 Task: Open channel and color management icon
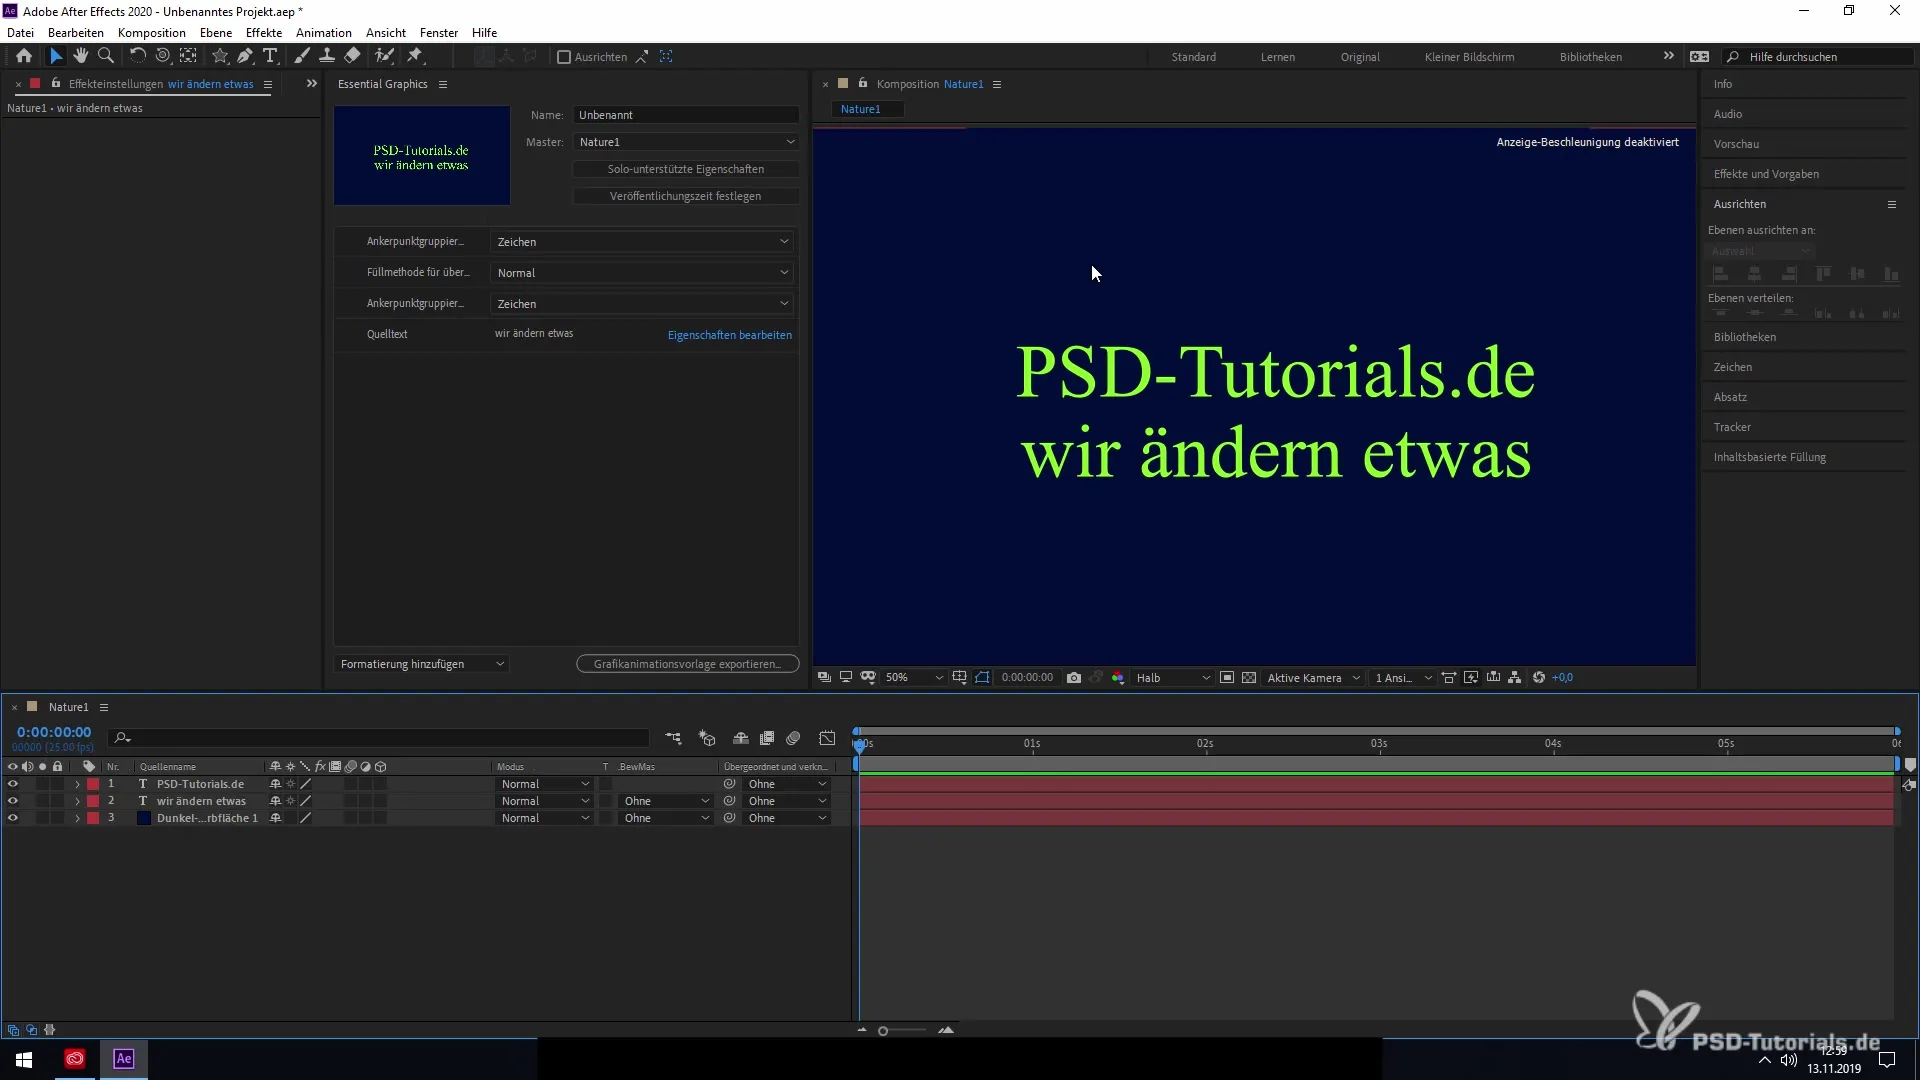pos(1118,677)
